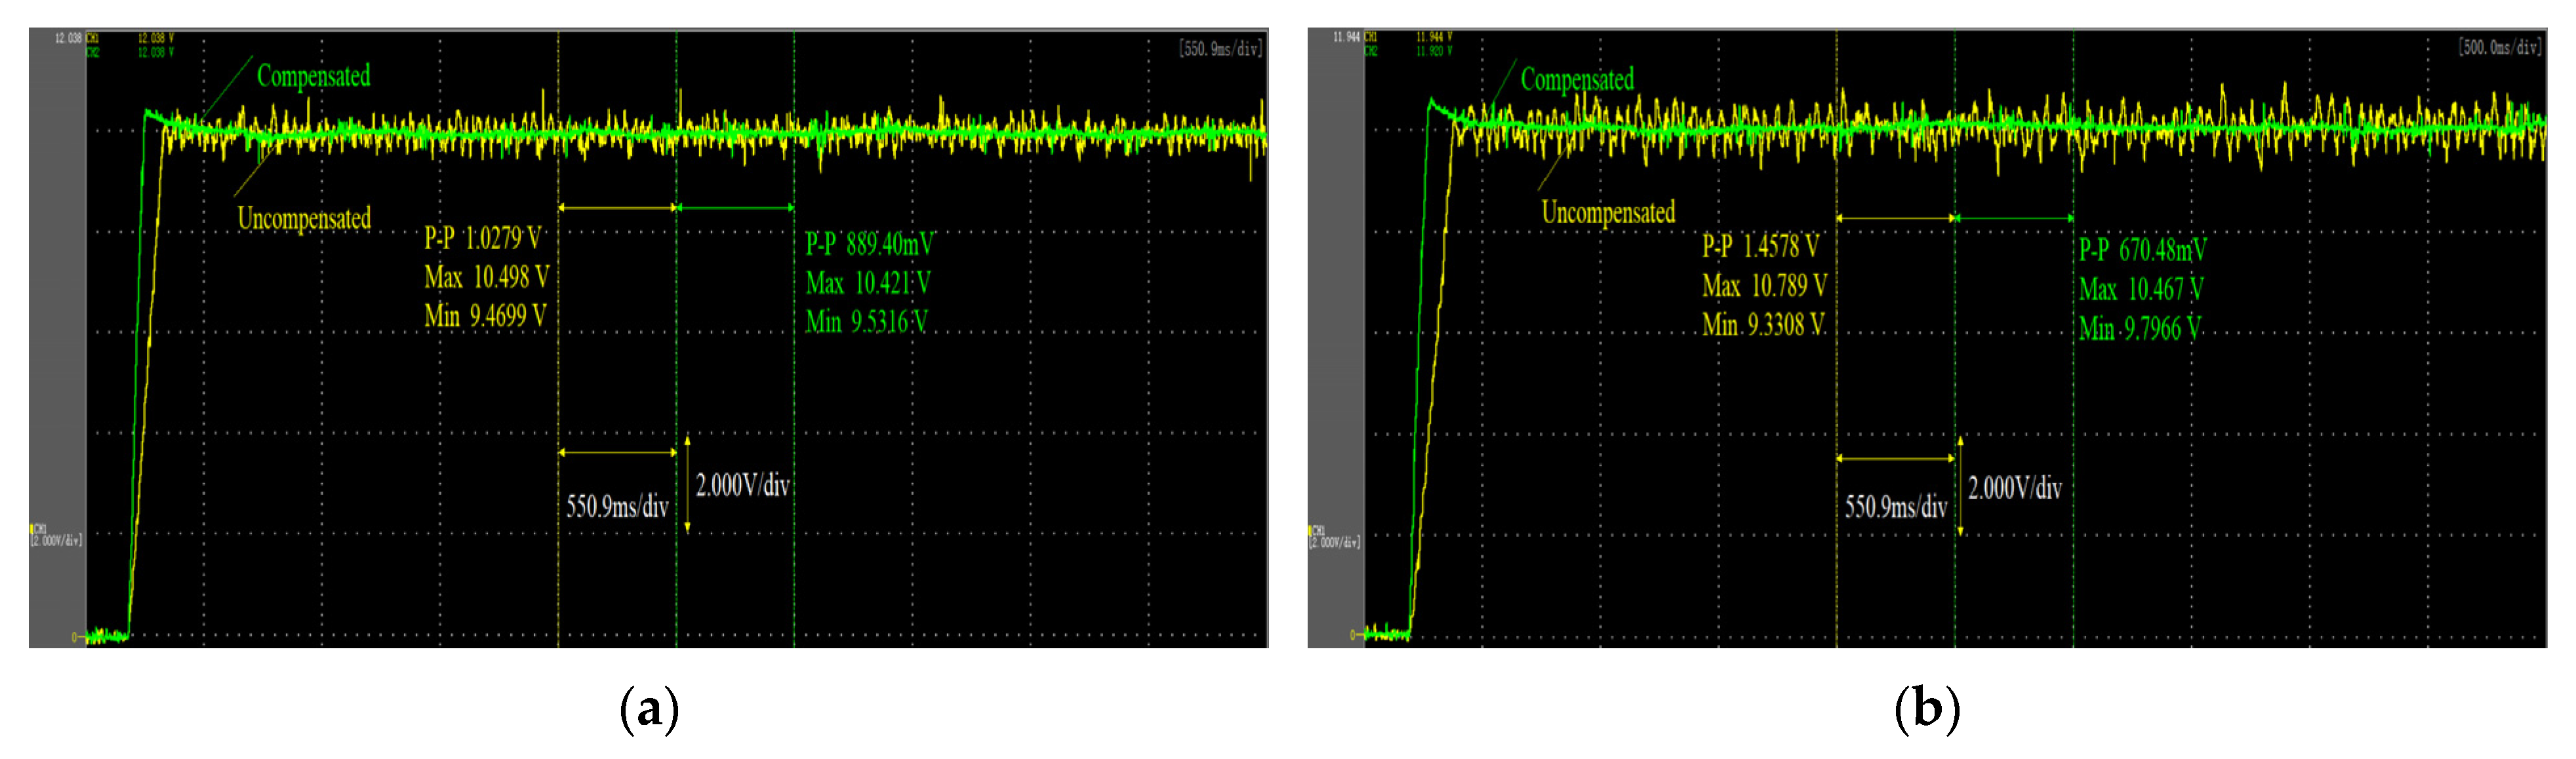
Task: Click CH1 label in left oscilloscope
Action: point(93,38)
